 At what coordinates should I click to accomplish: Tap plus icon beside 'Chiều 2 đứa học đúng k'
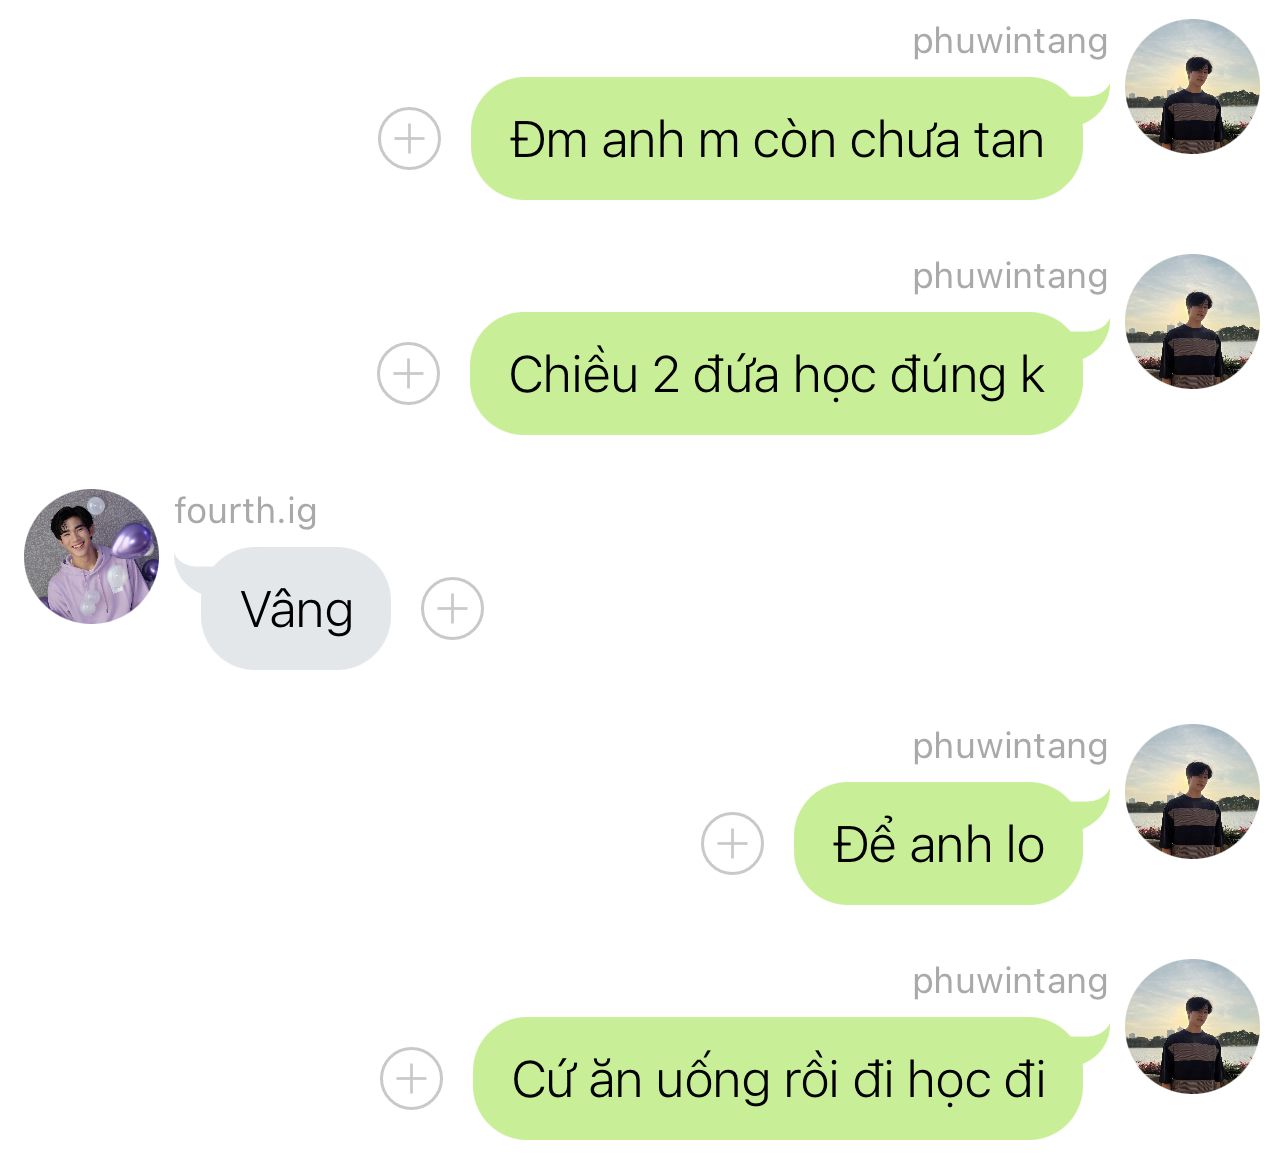point(408,373)
